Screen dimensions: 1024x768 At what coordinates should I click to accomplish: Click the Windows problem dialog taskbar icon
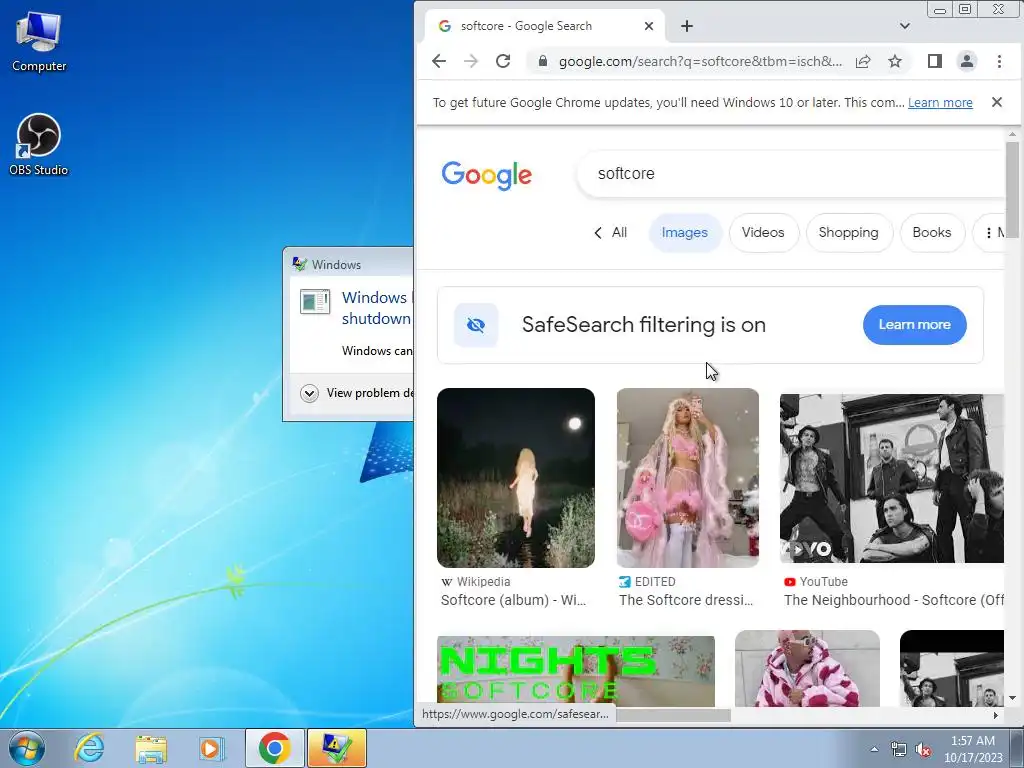pyautogui.click(x=337, y=748)
